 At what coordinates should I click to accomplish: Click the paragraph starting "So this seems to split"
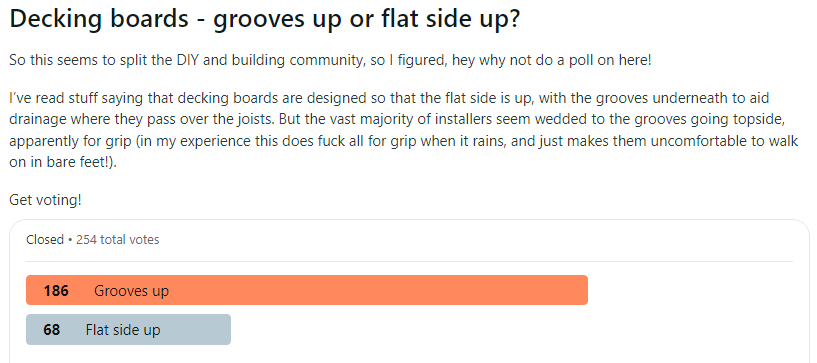point(330,60)
